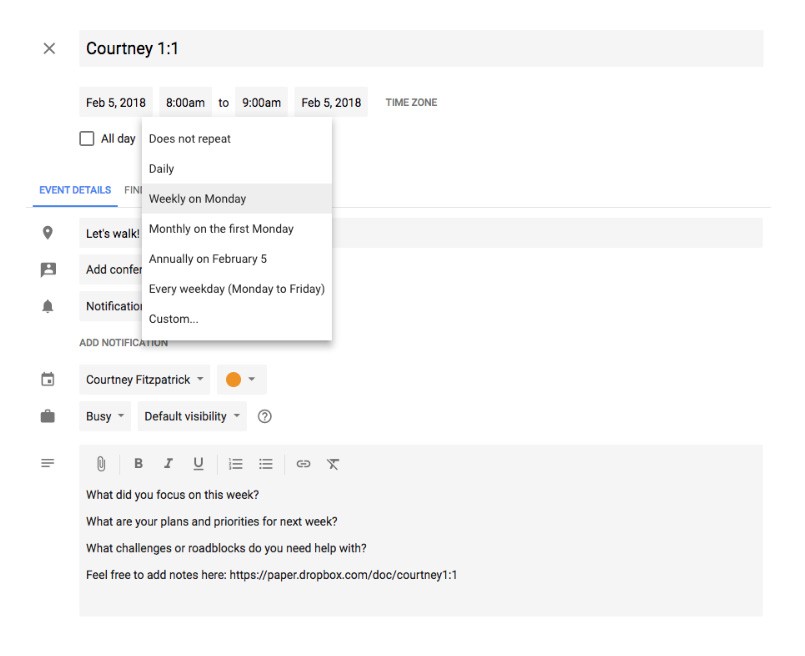Switch to the Event Details tab

(x=75, y=190)
